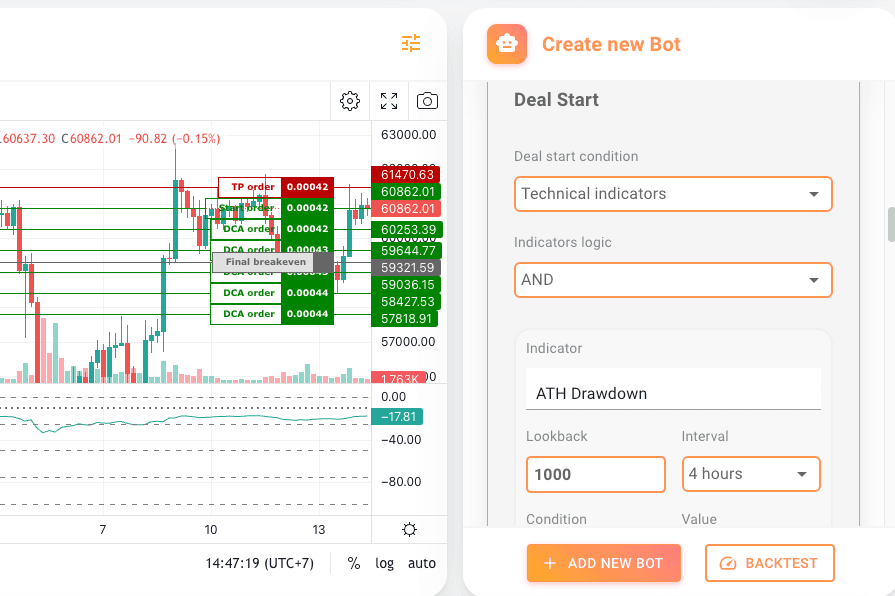This screenshot has height=596, width=895.
Task: Open chart settings sliders icon
Action: (x=411, y=43)
